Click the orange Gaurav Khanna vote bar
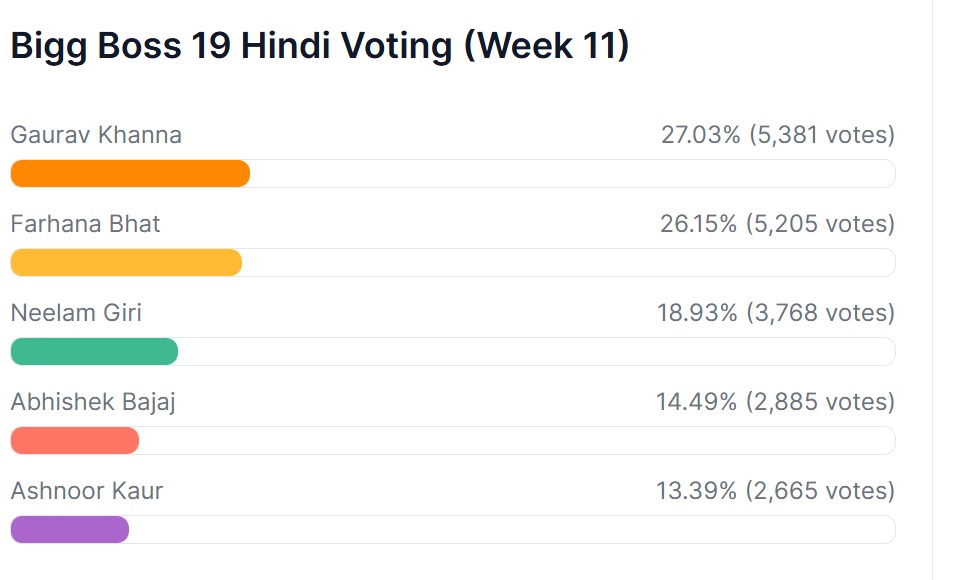The image size is (956, 580). pyautogui.click(x=130, y=174)
